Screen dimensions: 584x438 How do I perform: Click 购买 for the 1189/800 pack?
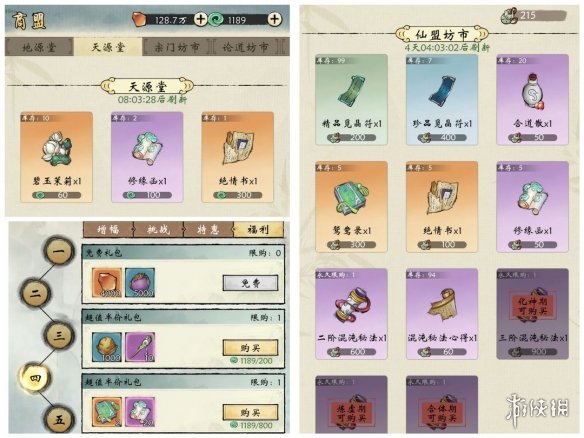coord(250,412)
